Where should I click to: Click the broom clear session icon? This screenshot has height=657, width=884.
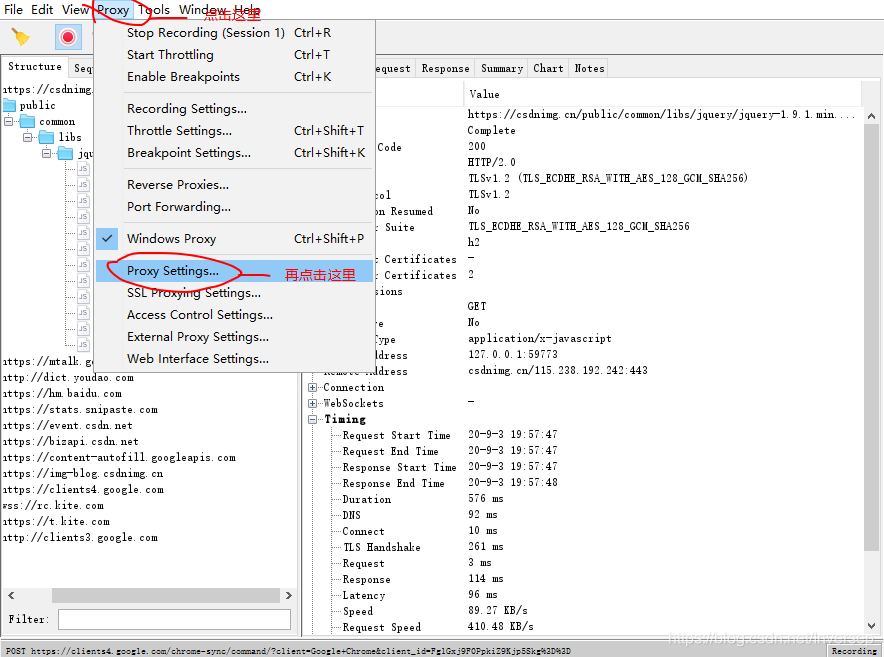[x=21, y=37]
